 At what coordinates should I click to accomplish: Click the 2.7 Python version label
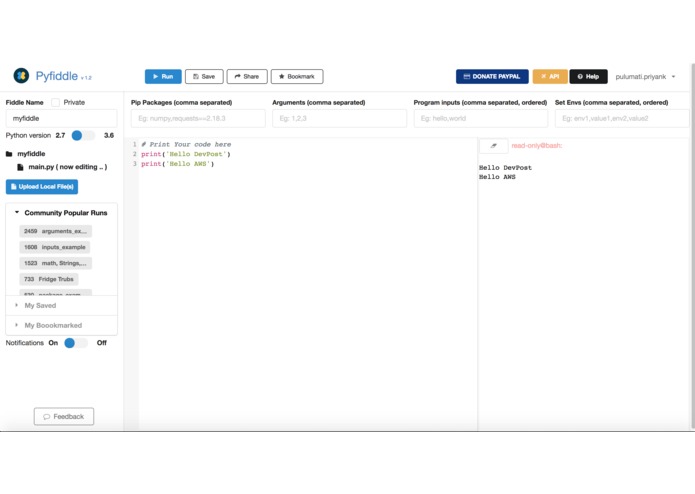pyautogui.click(x=60, y=135)
